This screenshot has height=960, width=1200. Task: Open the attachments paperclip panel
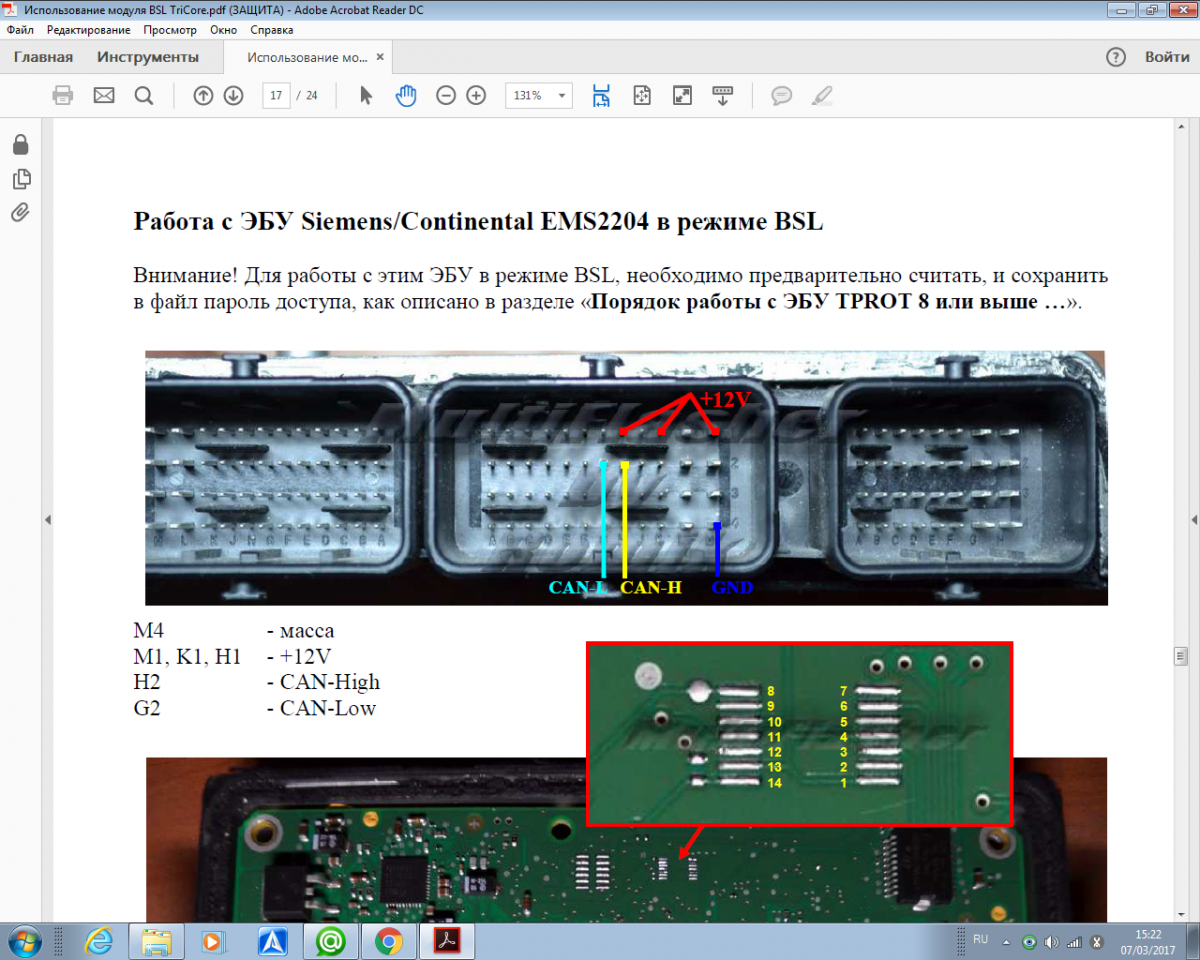(20, 212)
